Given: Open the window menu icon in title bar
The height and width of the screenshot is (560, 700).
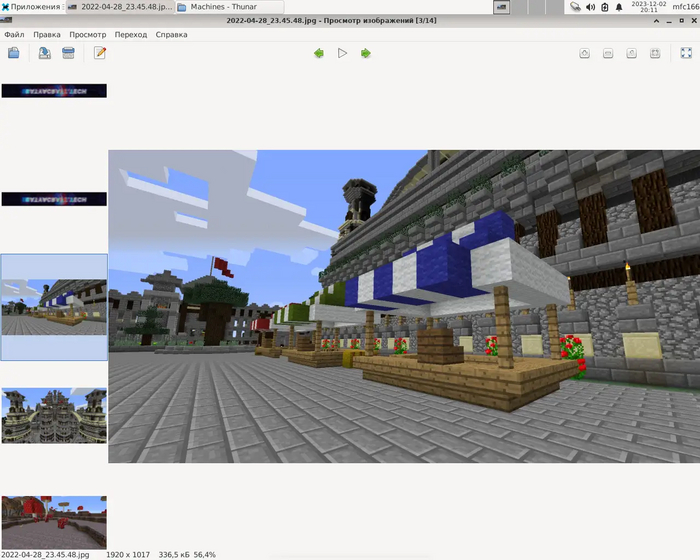Looking at the screenshot, I should point(6,20).
